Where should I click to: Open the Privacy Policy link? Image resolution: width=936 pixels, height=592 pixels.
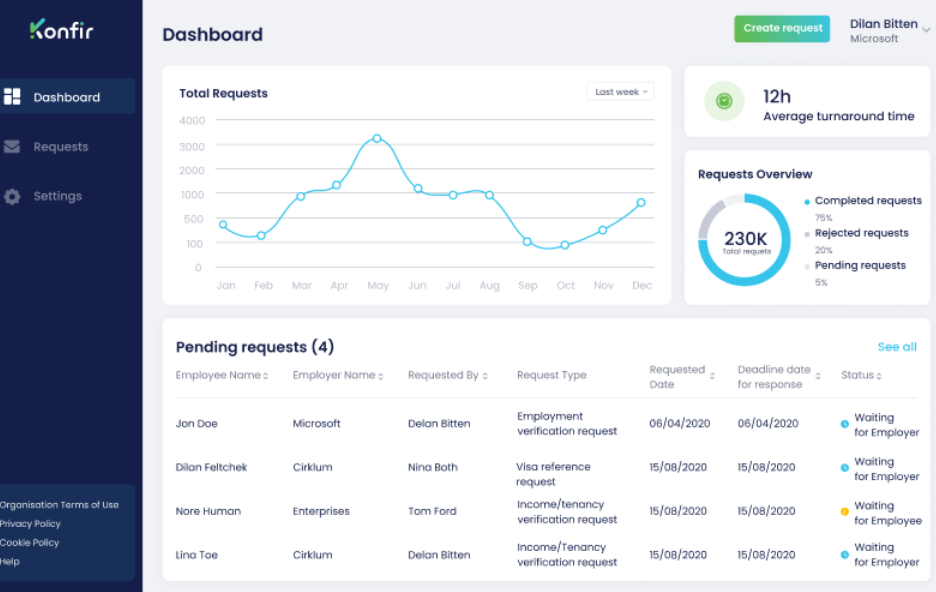pos(30,523)
